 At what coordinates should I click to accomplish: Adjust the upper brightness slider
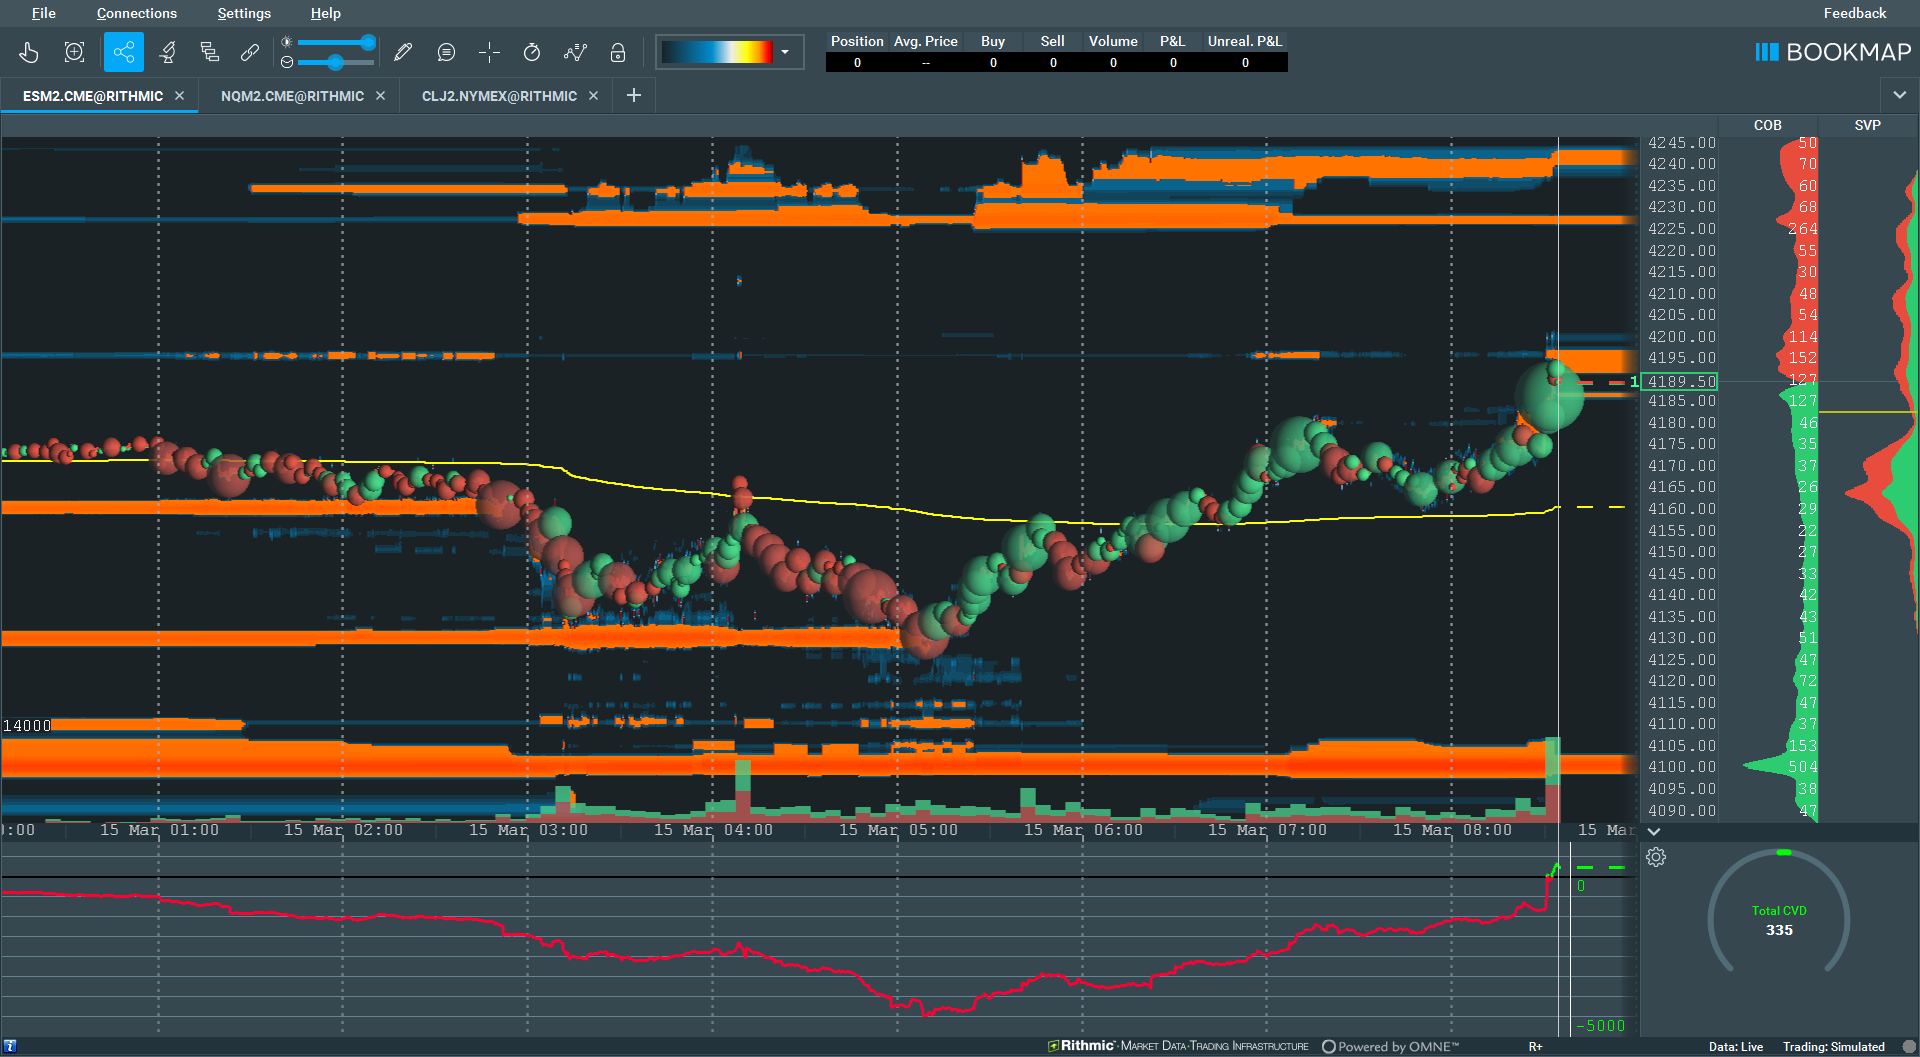[x=336, y=42]
